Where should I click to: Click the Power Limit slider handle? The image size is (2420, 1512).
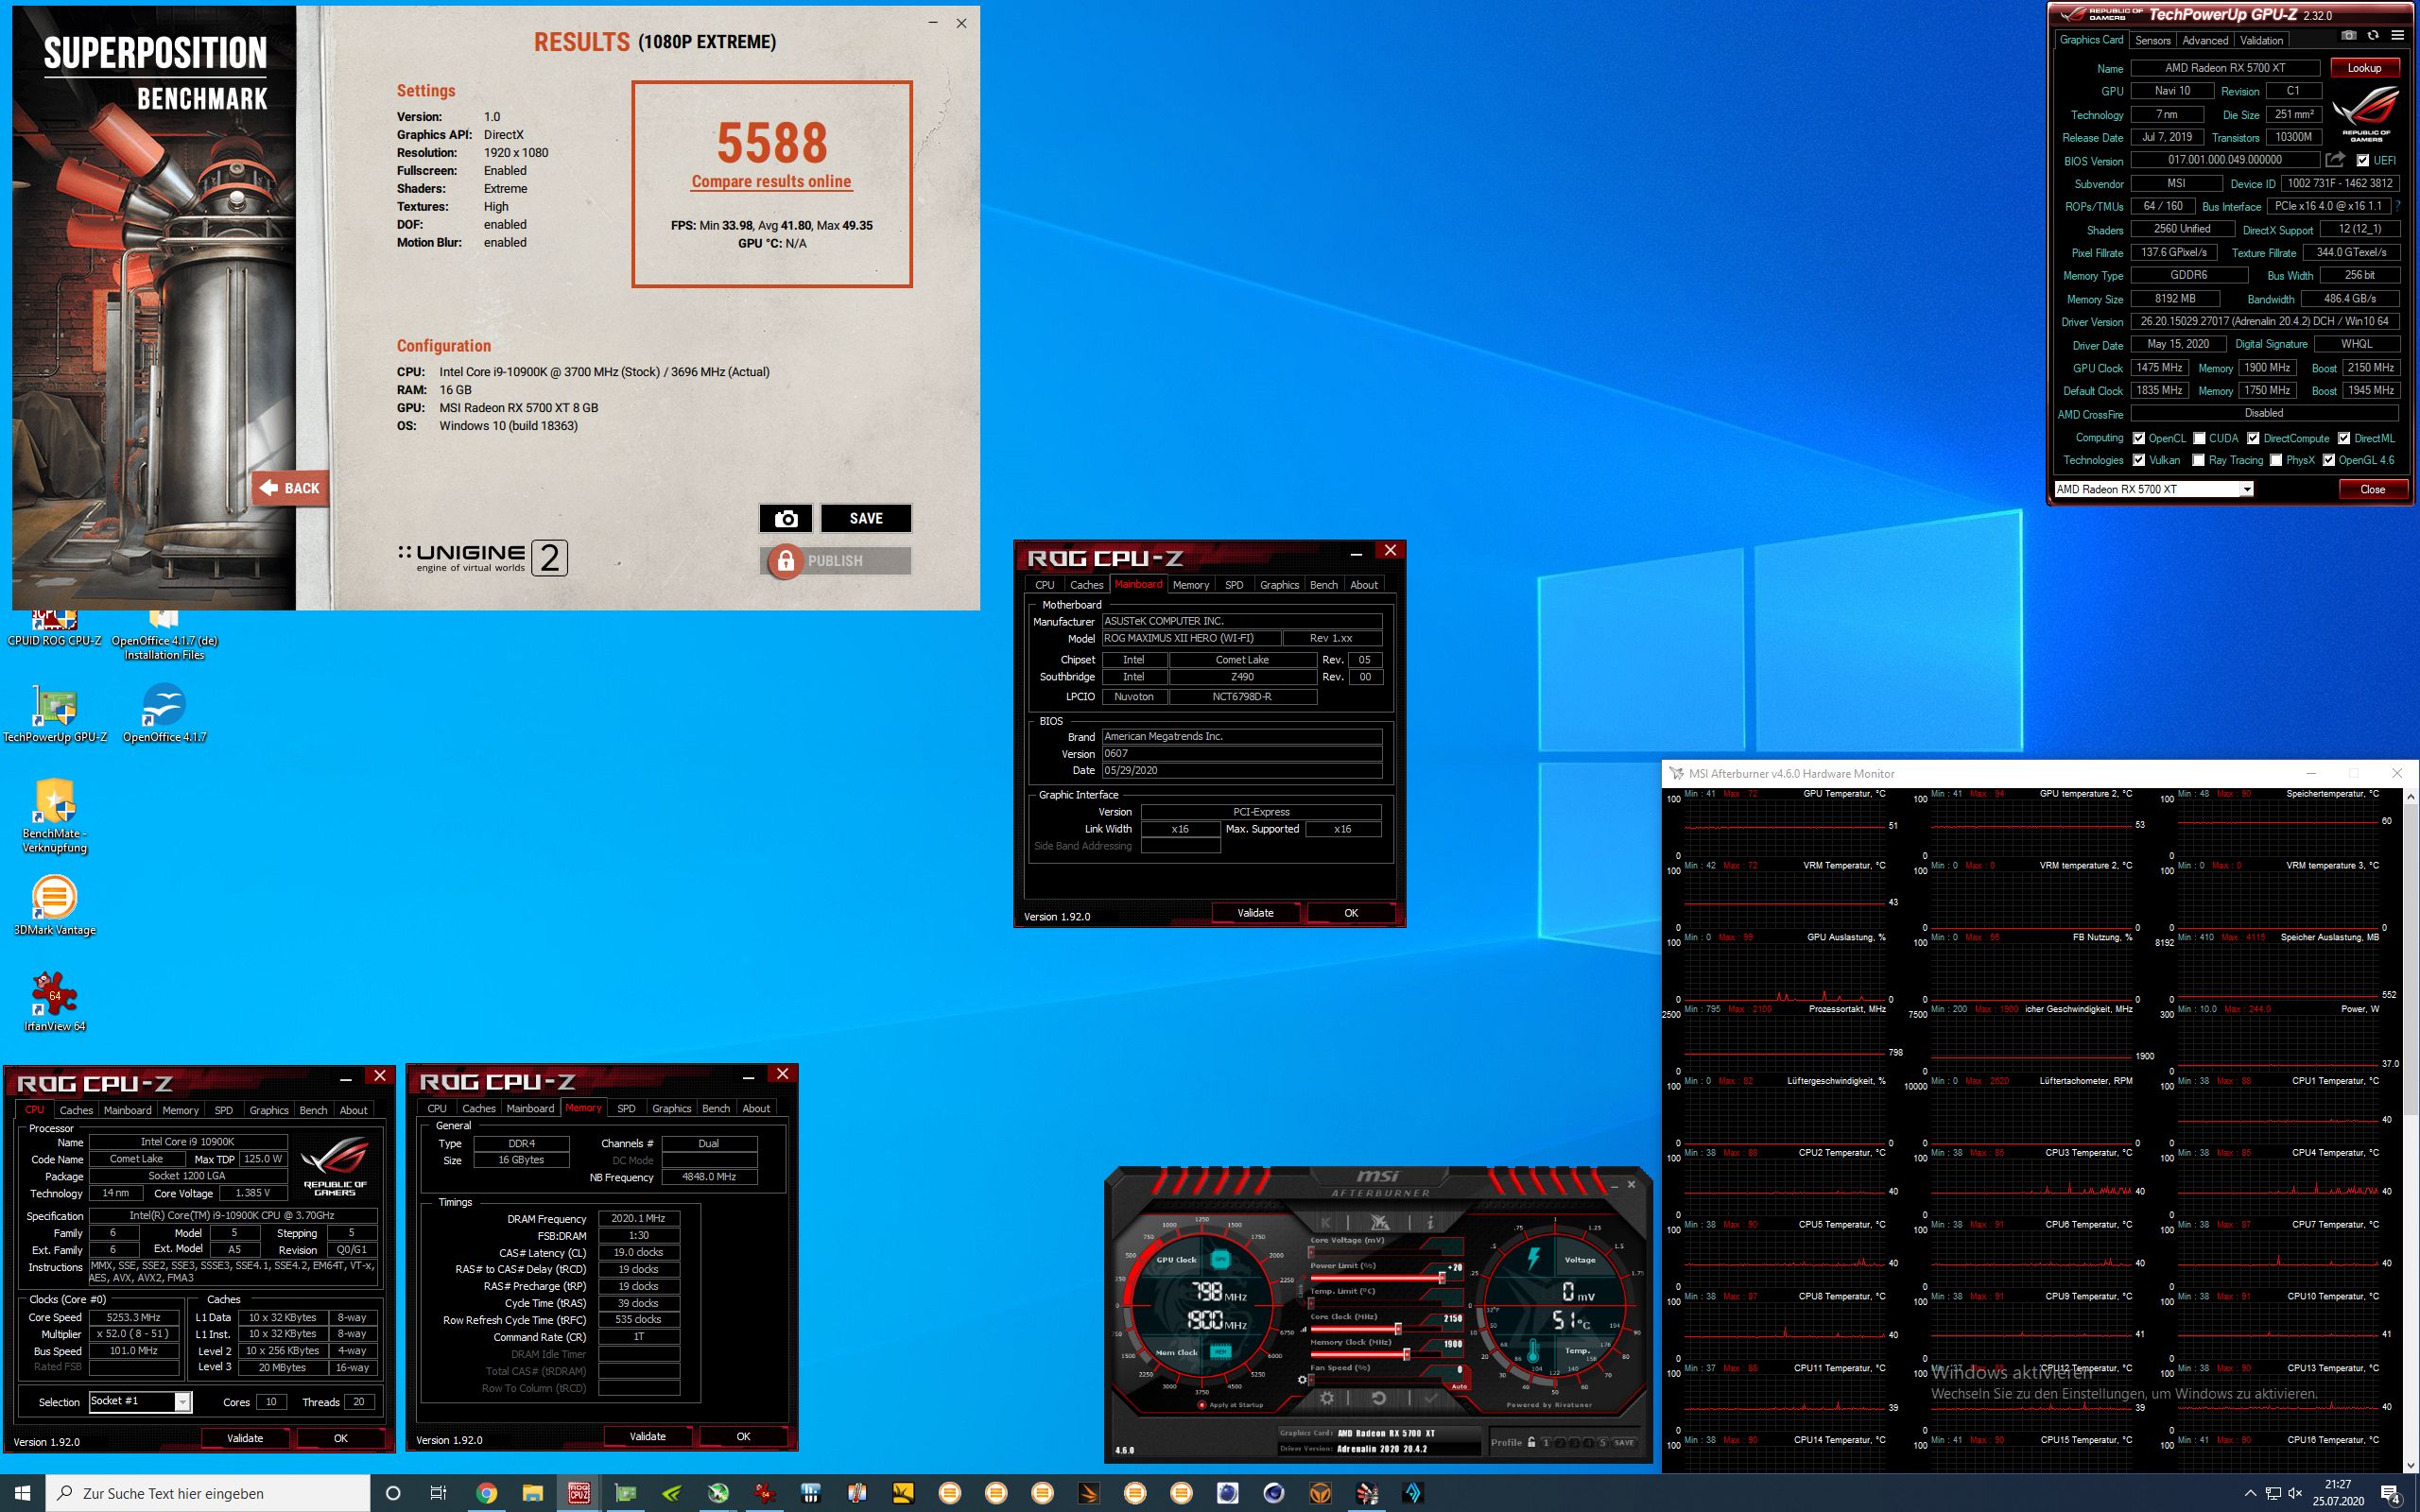[x=1441, y=1278]
